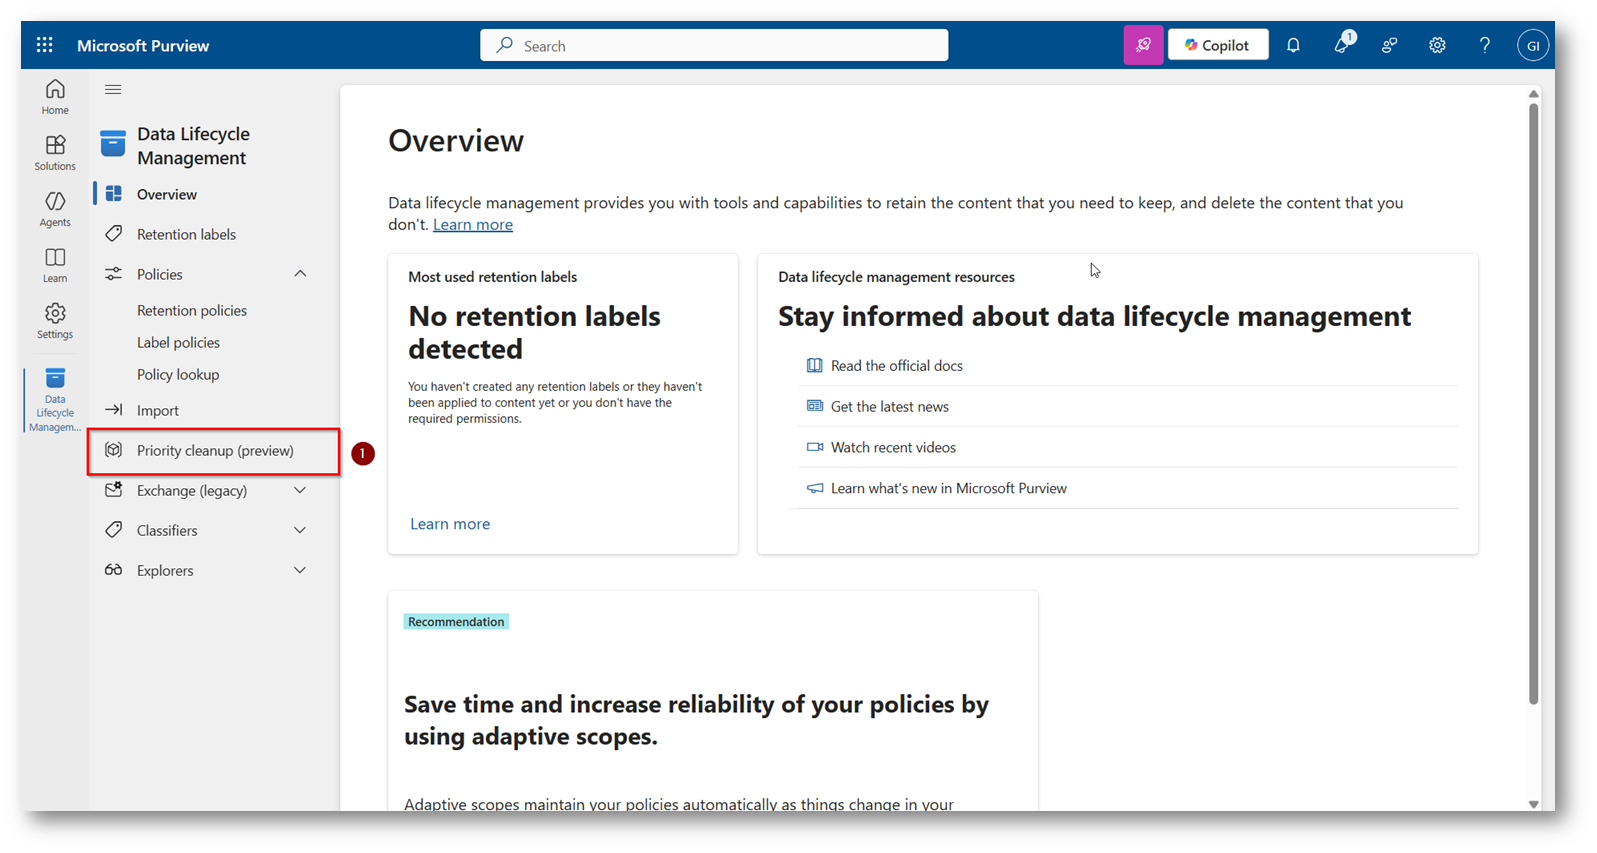Follow the Learn more link in description
The width and height of the screenshot is (1597, 853).
(x=473, y=225)
